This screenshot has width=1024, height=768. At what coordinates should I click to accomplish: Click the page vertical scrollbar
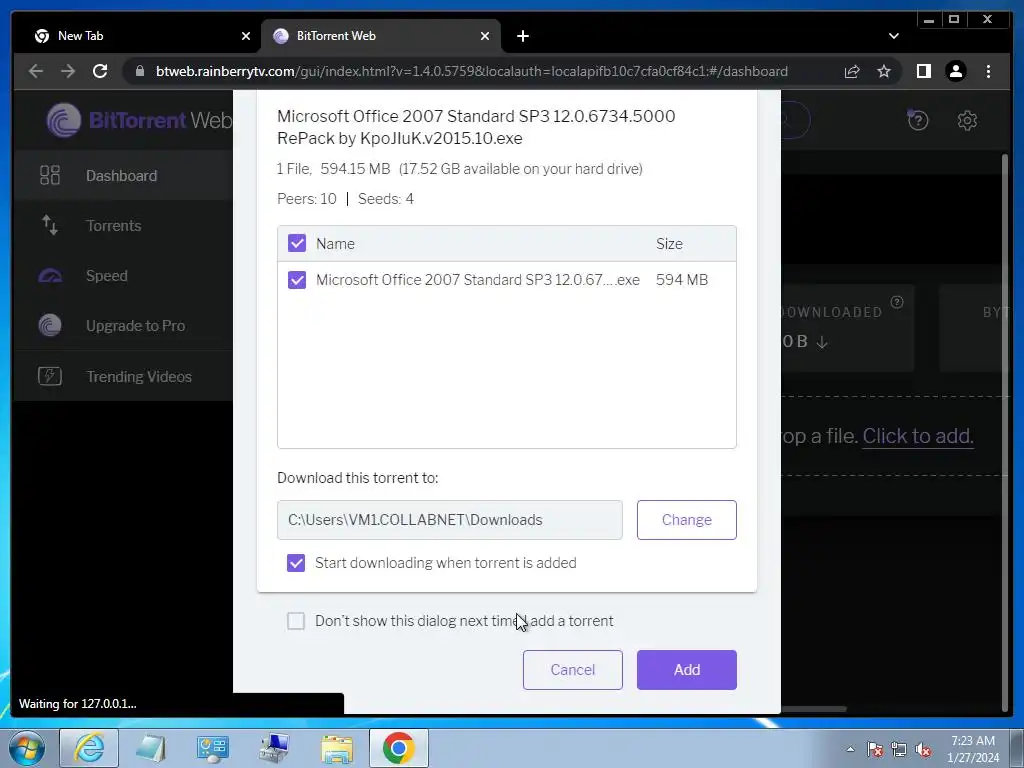[1004, 431]
